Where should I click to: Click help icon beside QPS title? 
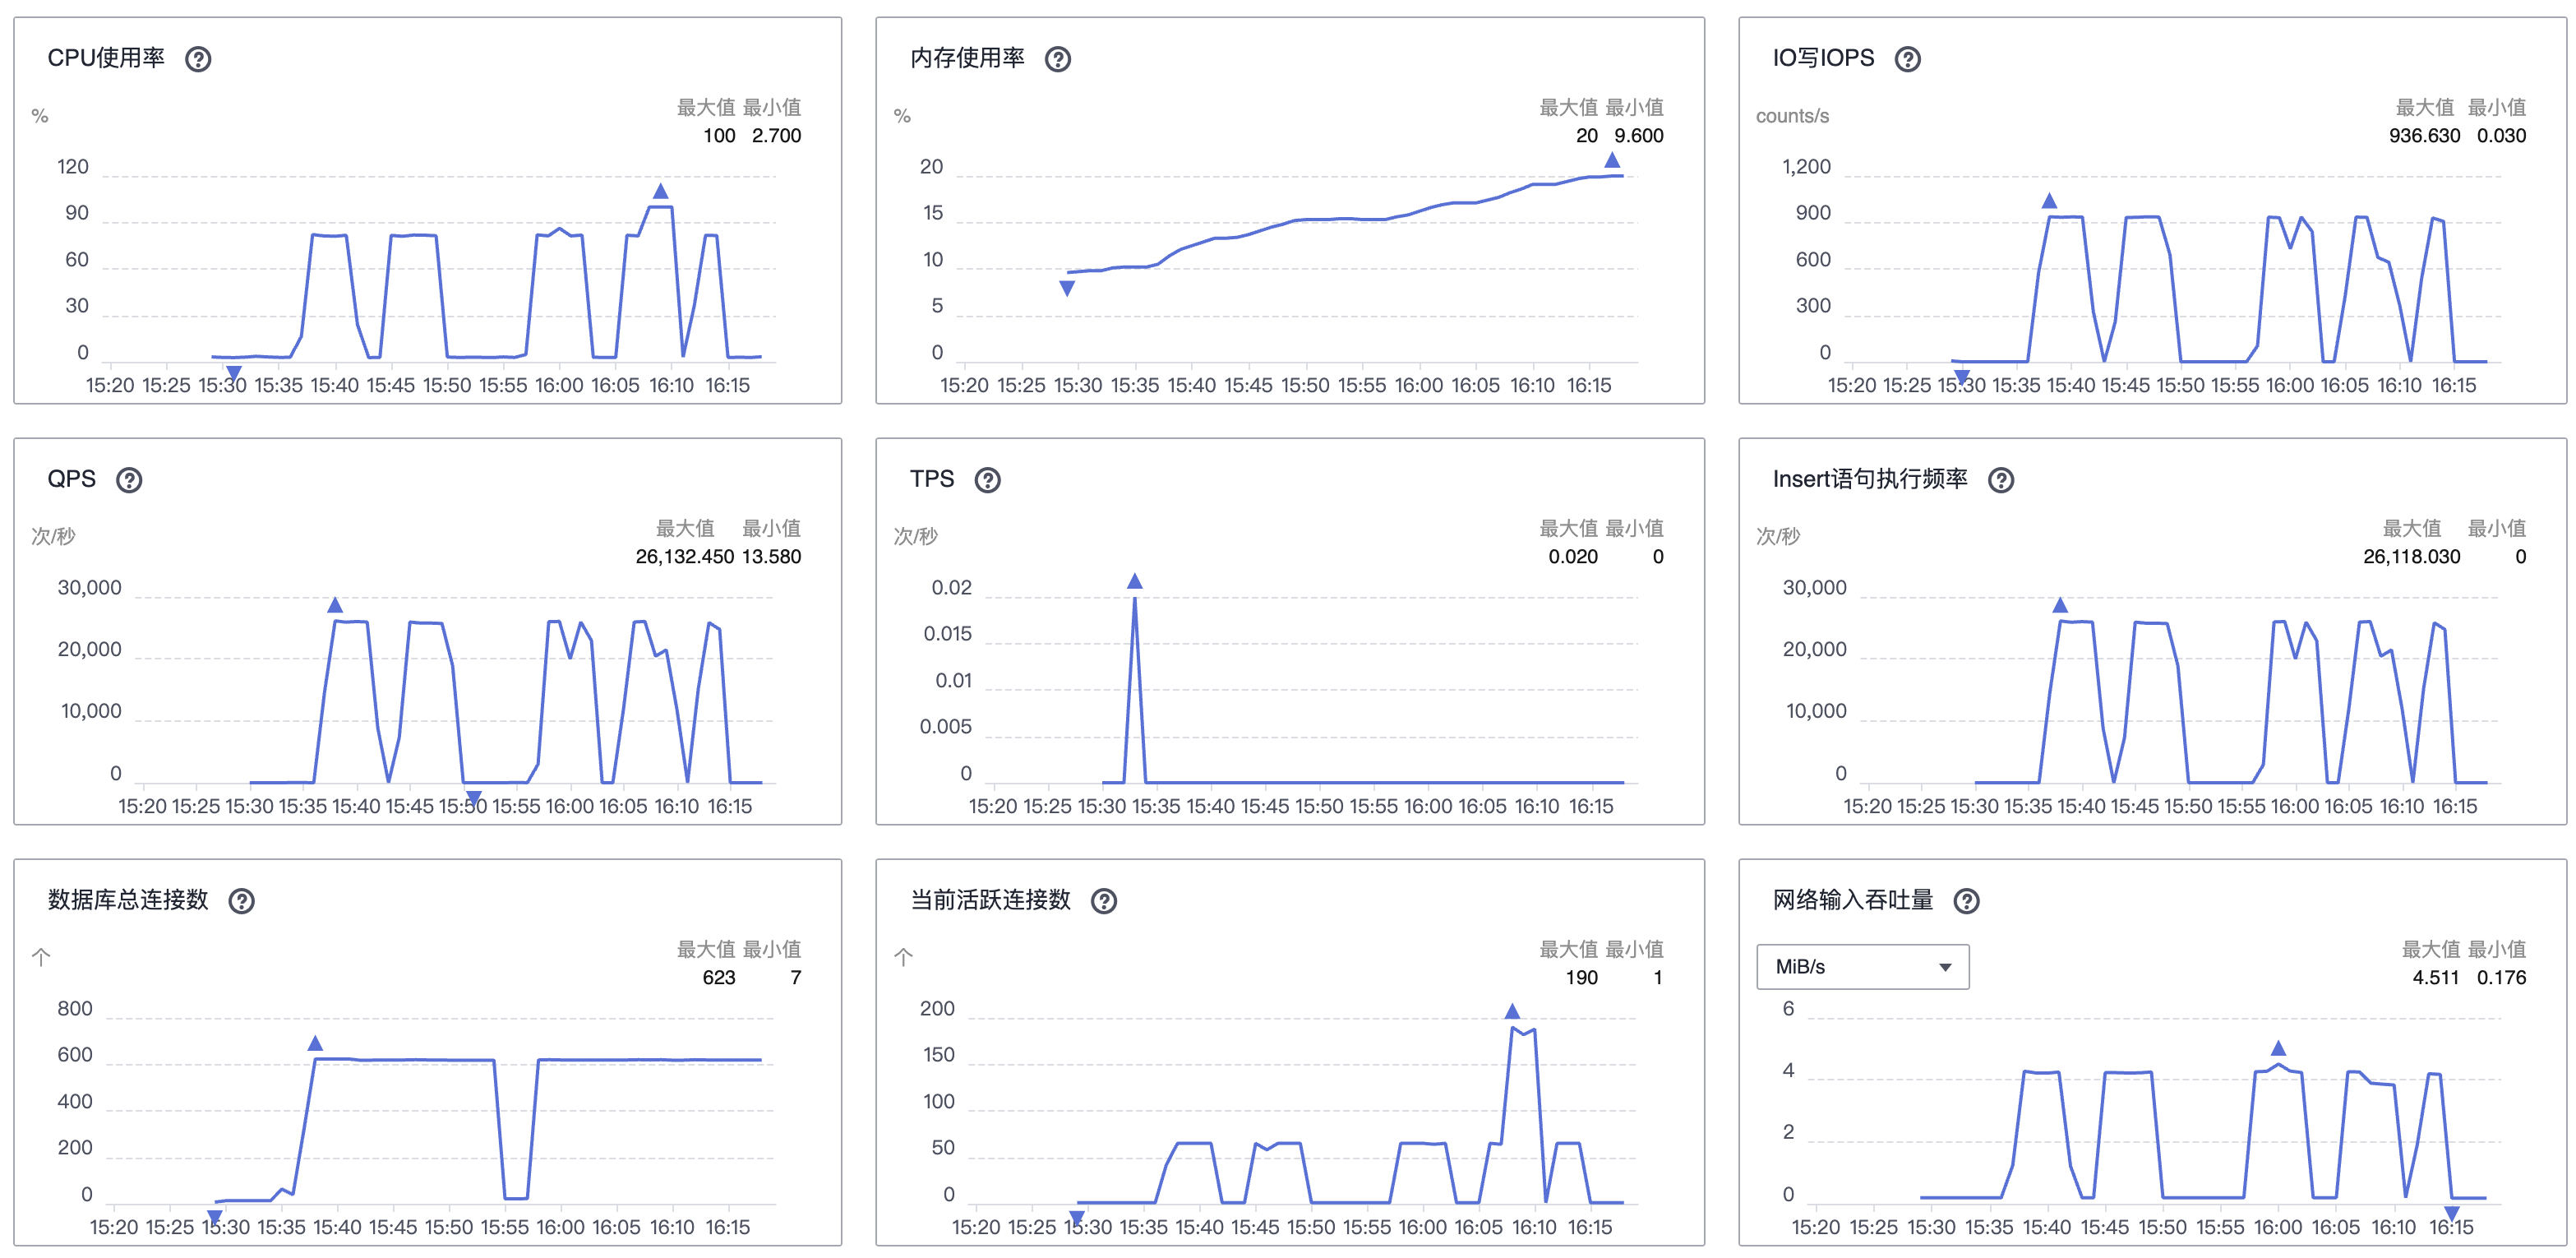point(129,480)
